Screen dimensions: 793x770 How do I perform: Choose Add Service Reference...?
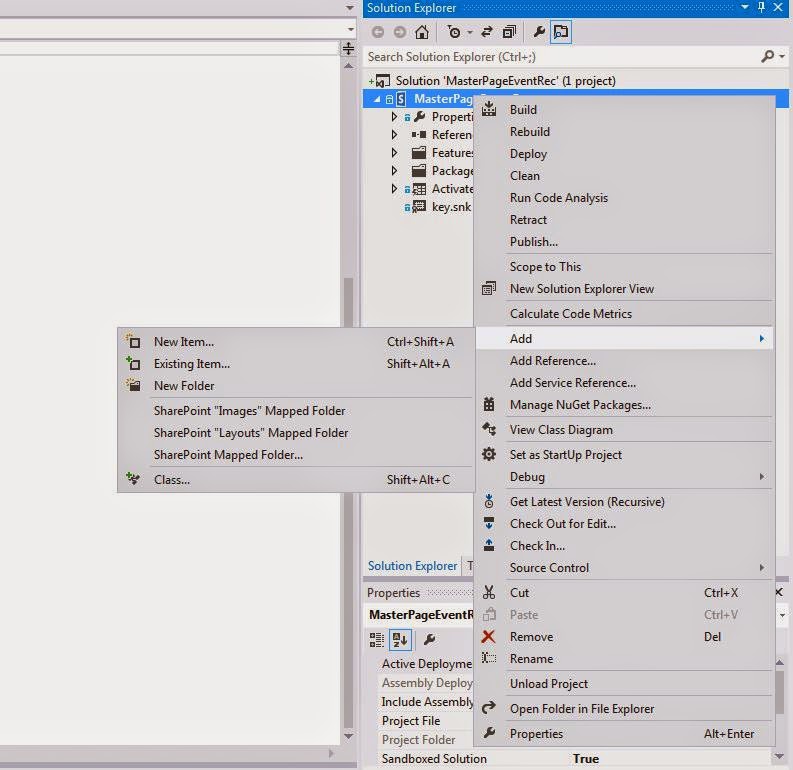coord(624,382)
